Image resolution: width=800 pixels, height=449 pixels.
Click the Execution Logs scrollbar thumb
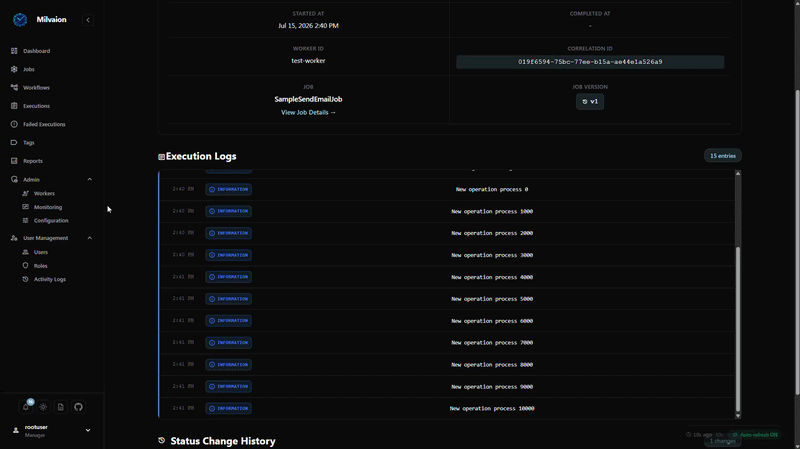738,329
